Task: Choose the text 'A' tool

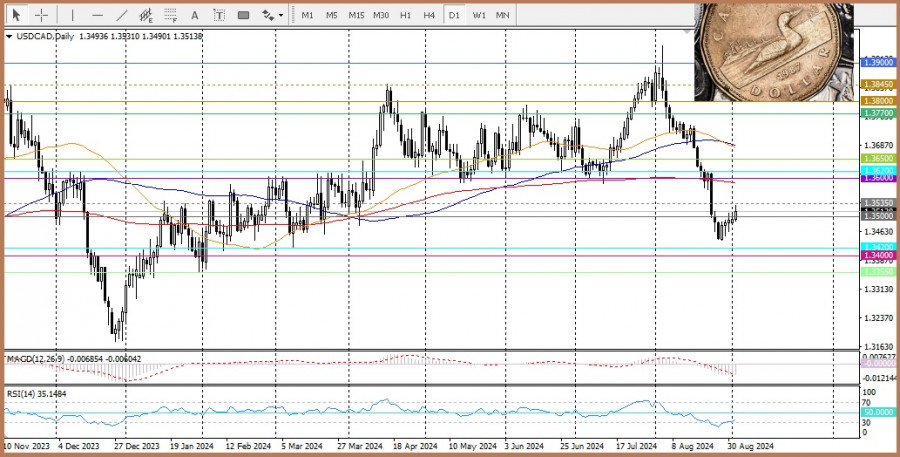Action: [194, 15]
